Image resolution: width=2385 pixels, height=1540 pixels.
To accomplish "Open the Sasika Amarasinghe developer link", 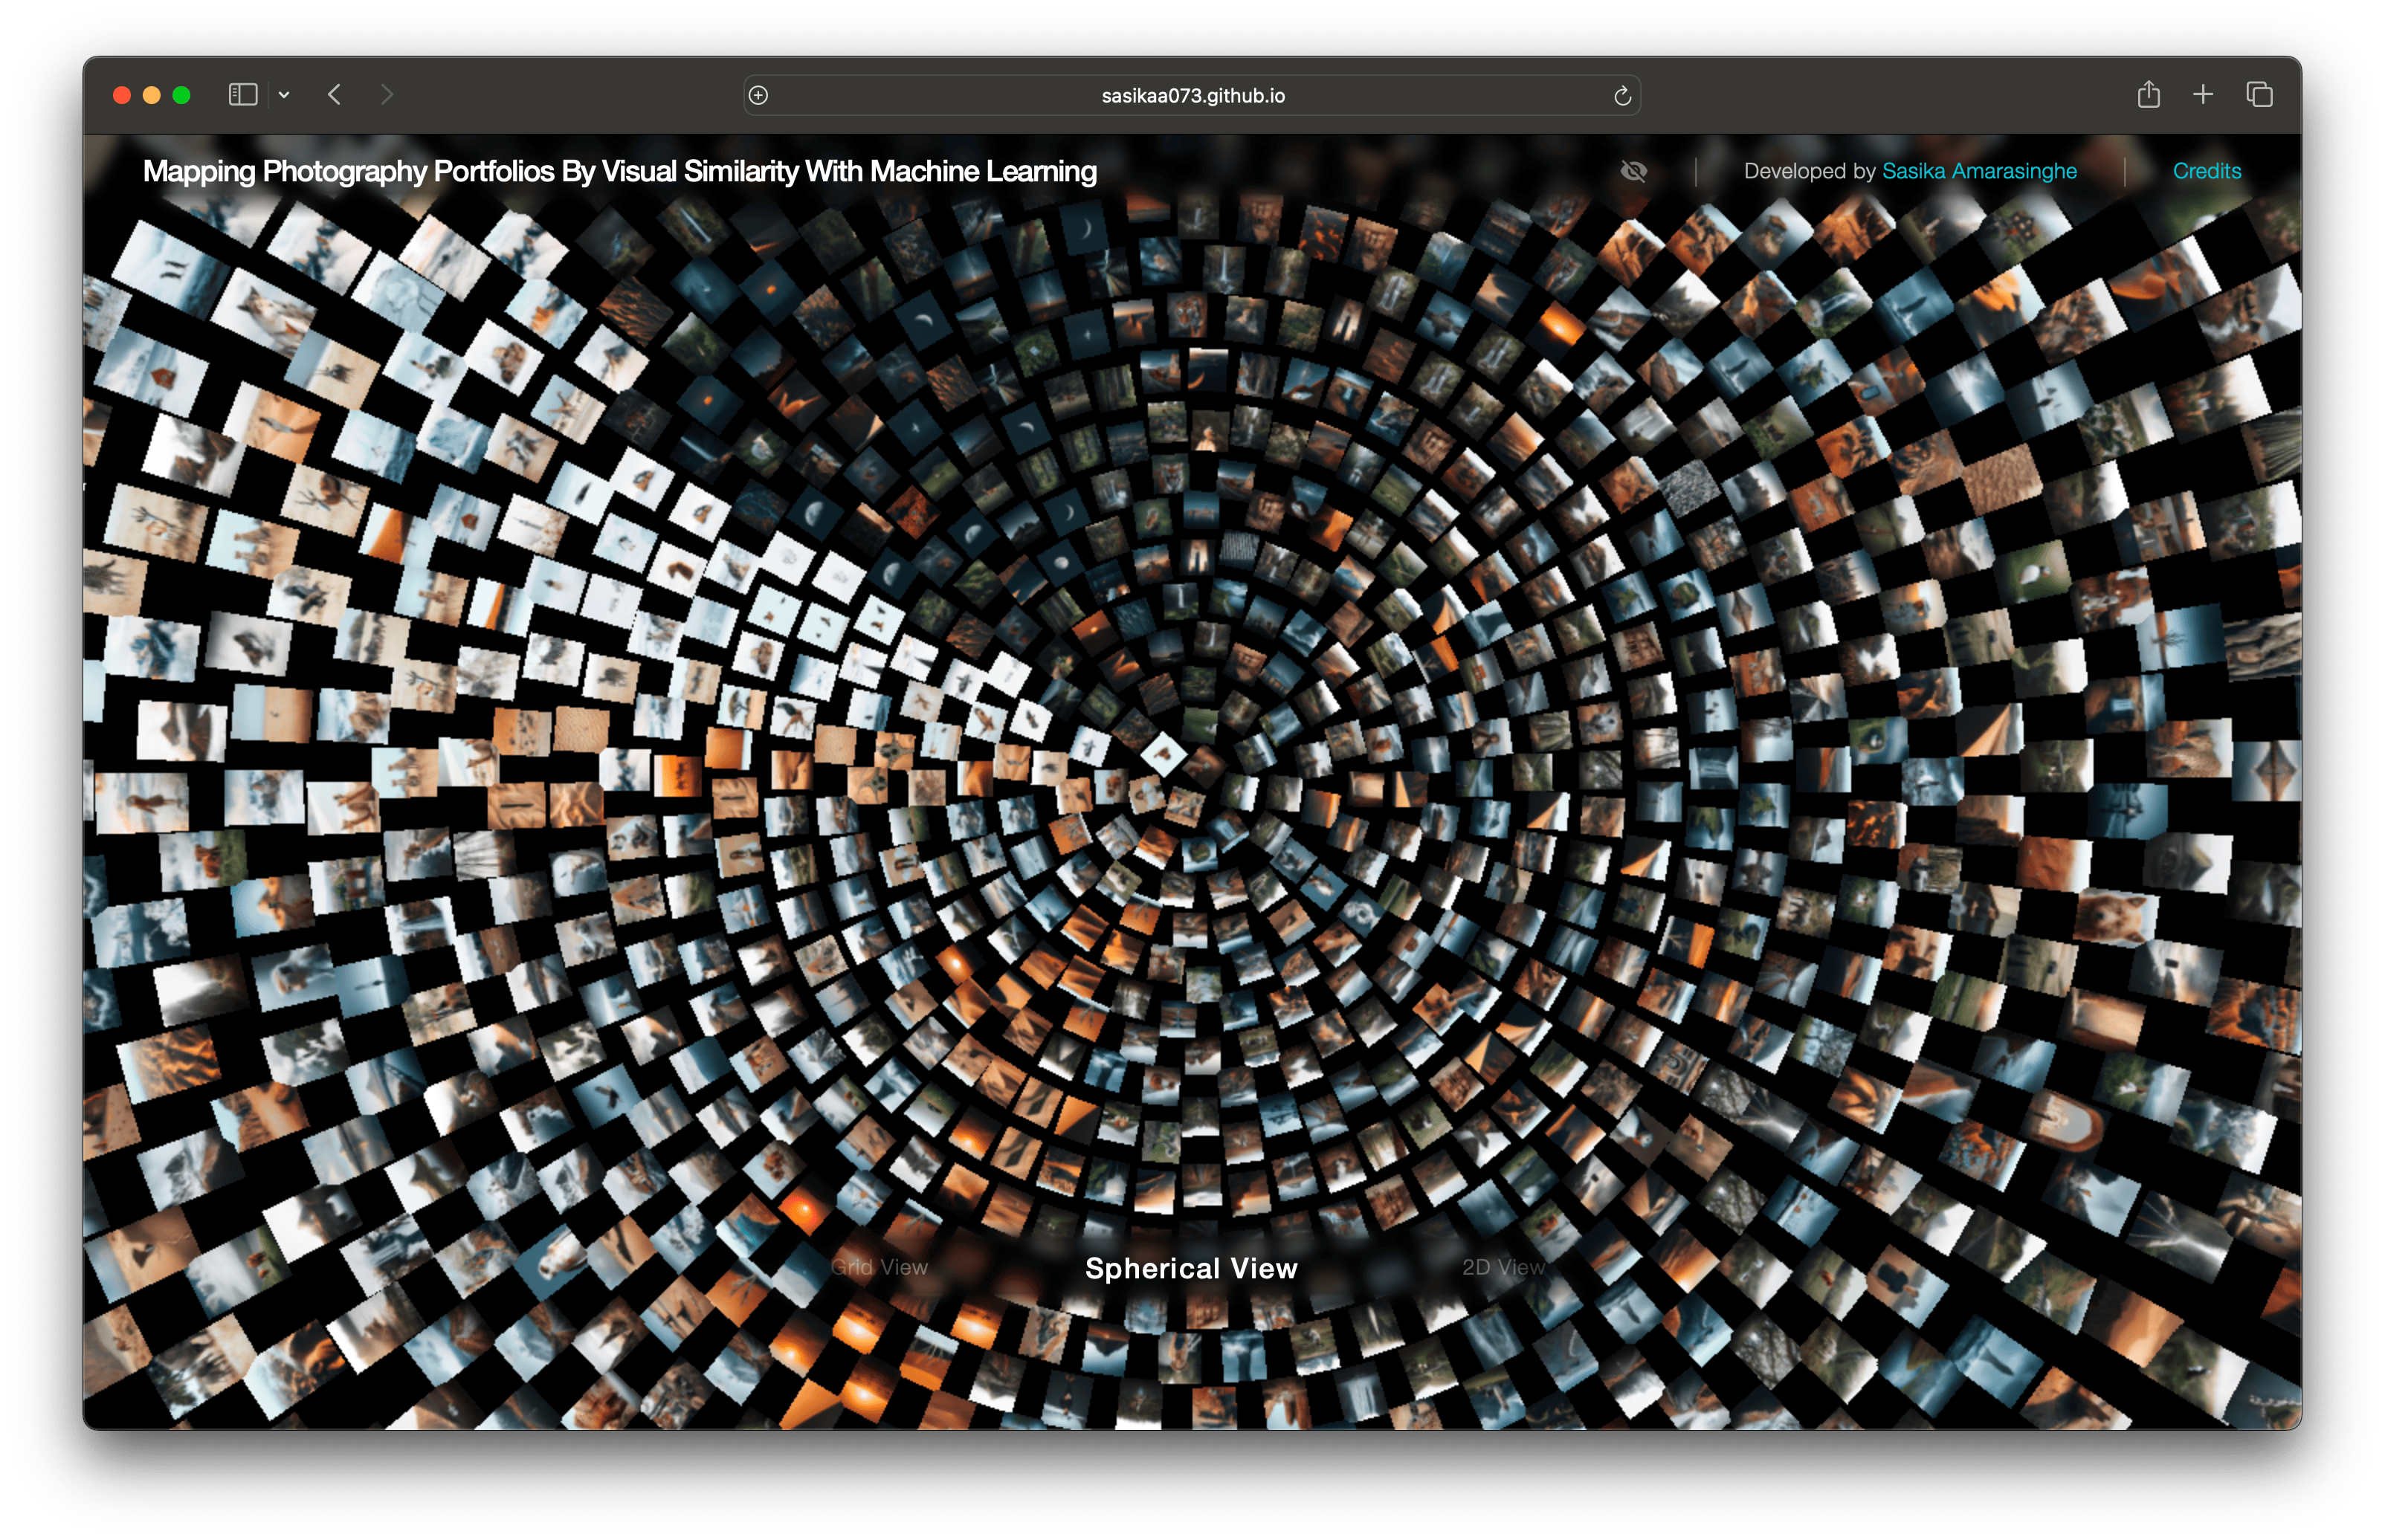I will (1979, 171).
